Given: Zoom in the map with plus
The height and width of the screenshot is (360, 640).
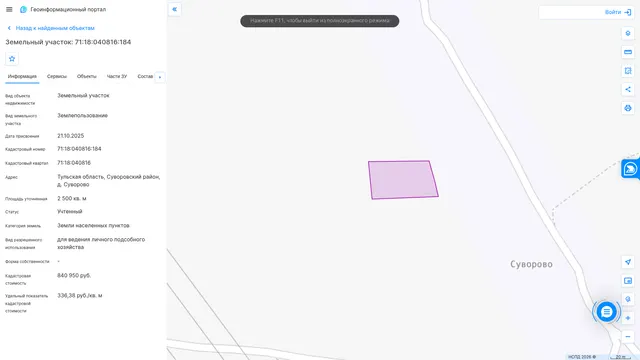Looking at the screenshot, I should click(628, 318).
